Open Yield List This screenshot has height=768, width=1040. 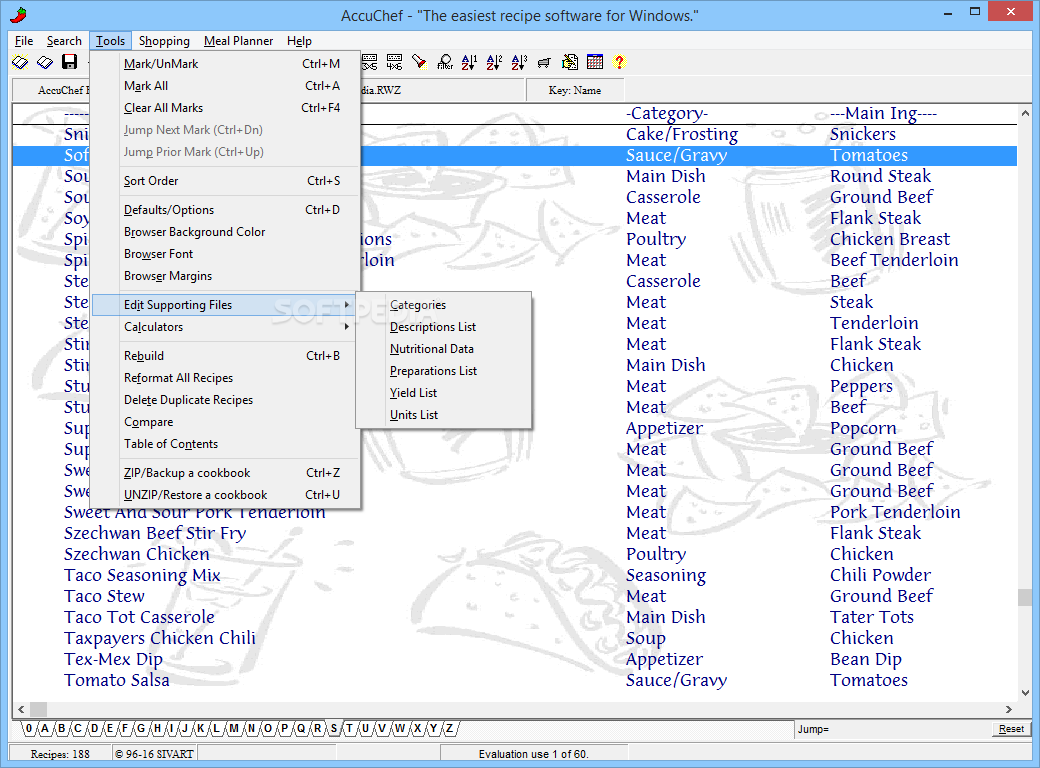444,392
